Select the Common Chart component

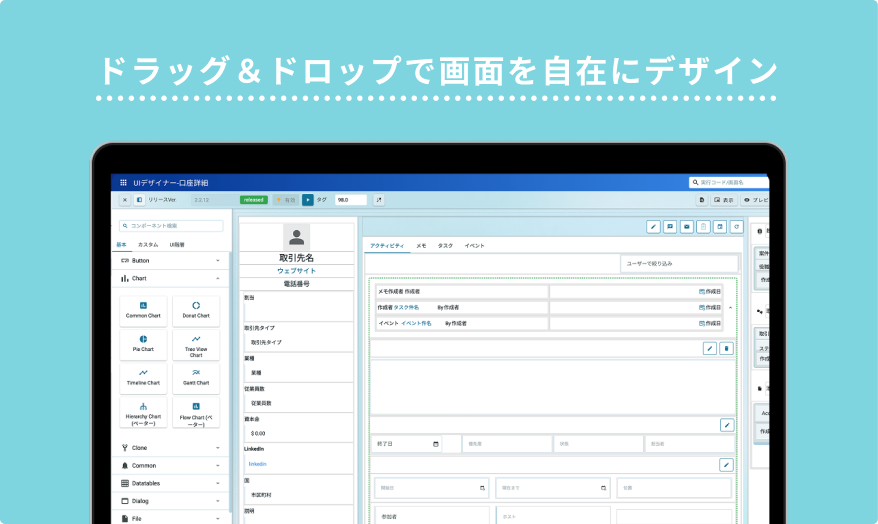coord(143,311)
